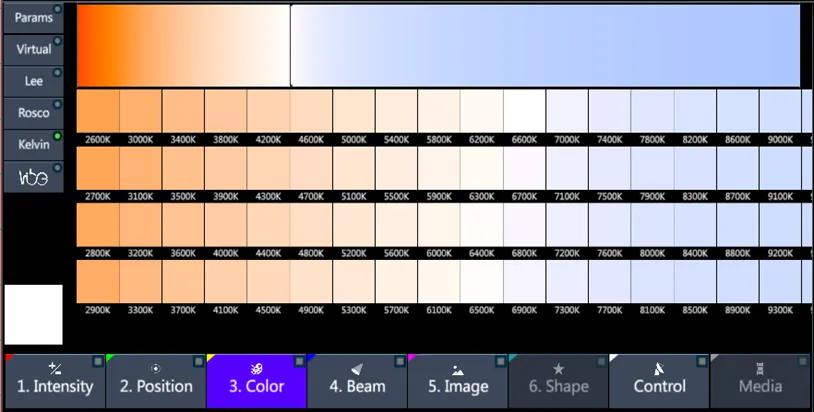Toggle the checkbox on the Beam button

coord(400,361)
